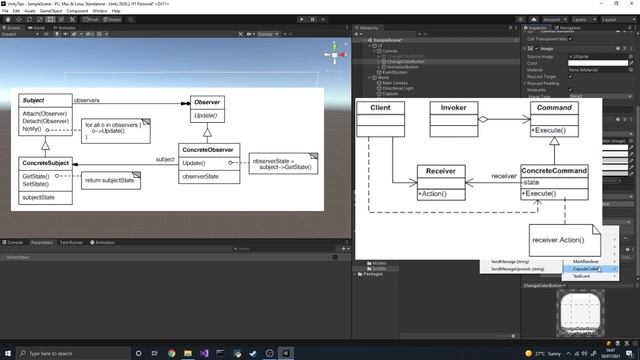Select the Scale tool in toolbar
This screenshot has height=360, width=640.
click(x=40, y=20)
